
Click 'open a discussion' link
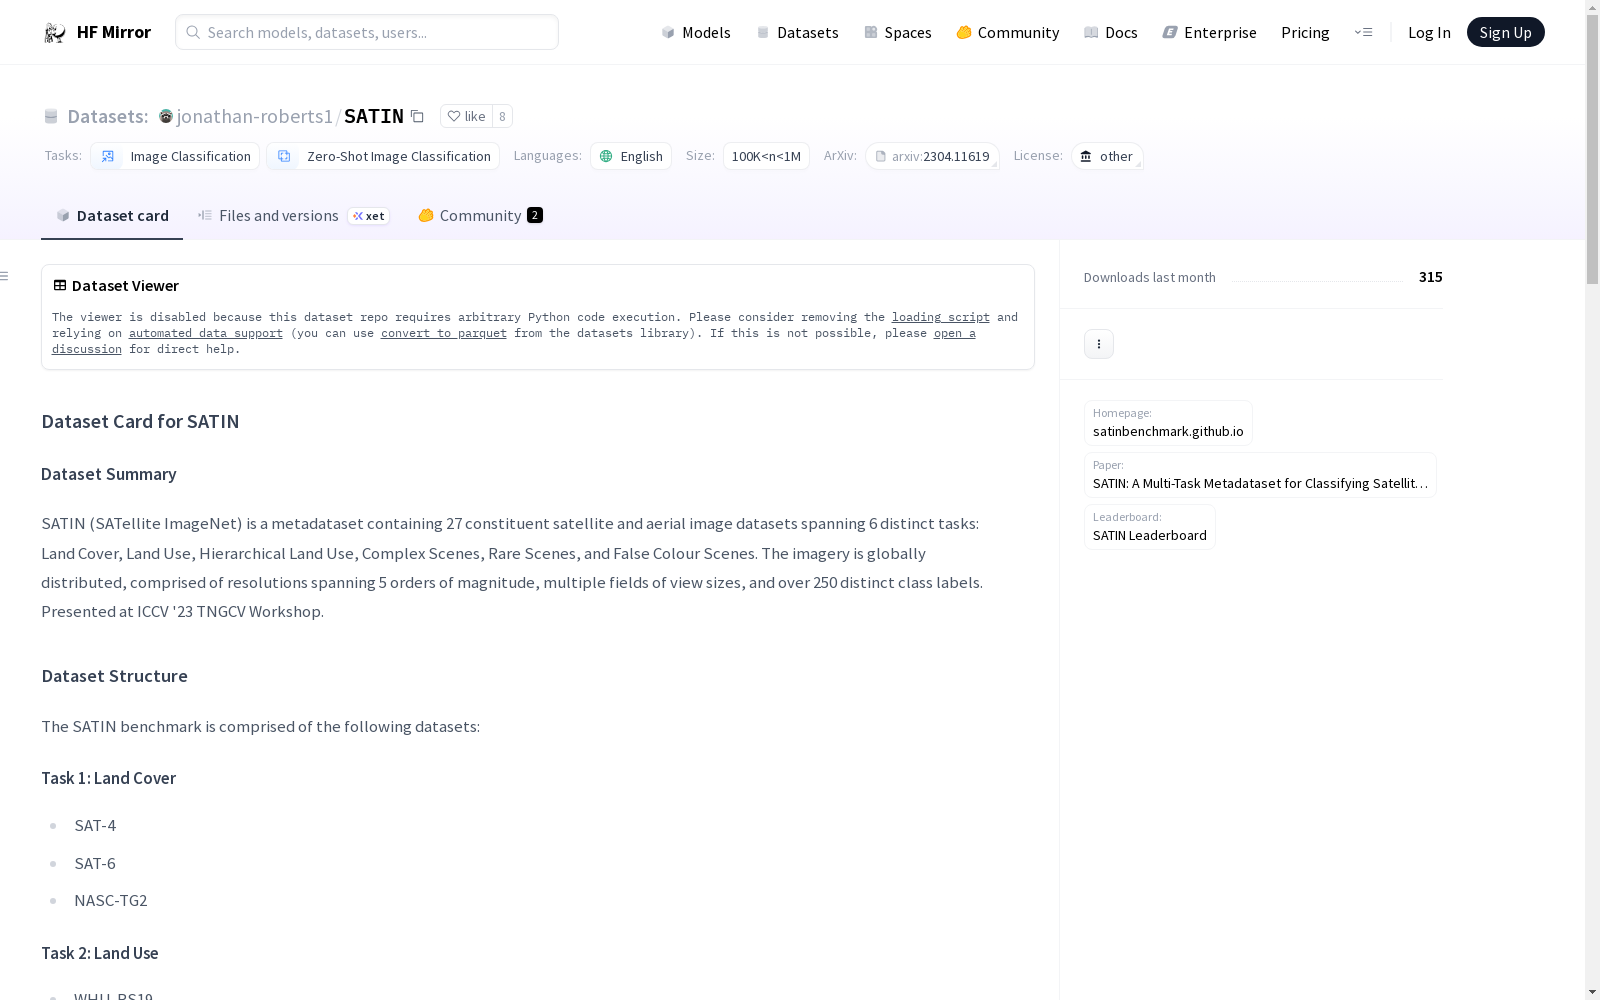point(955,333)
